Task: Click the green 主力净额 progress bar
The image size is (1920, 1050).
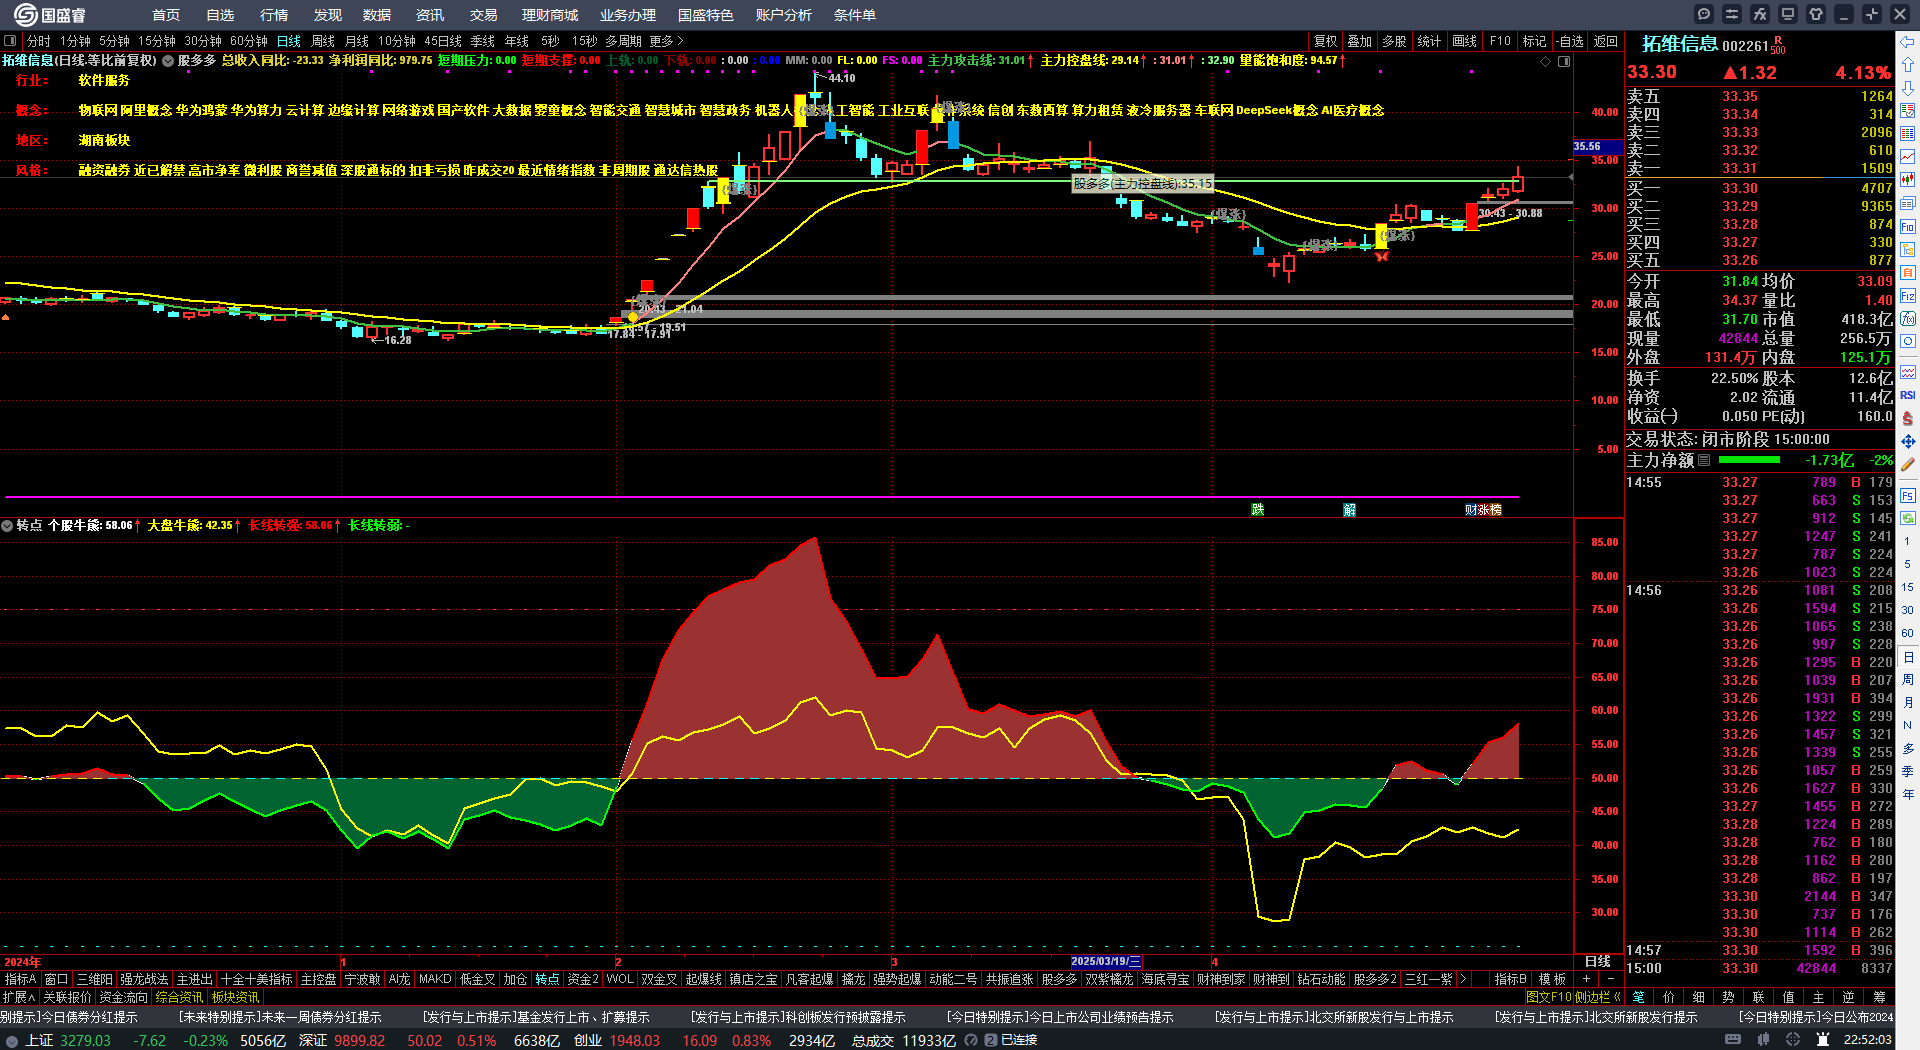Action: [1749, 460]
